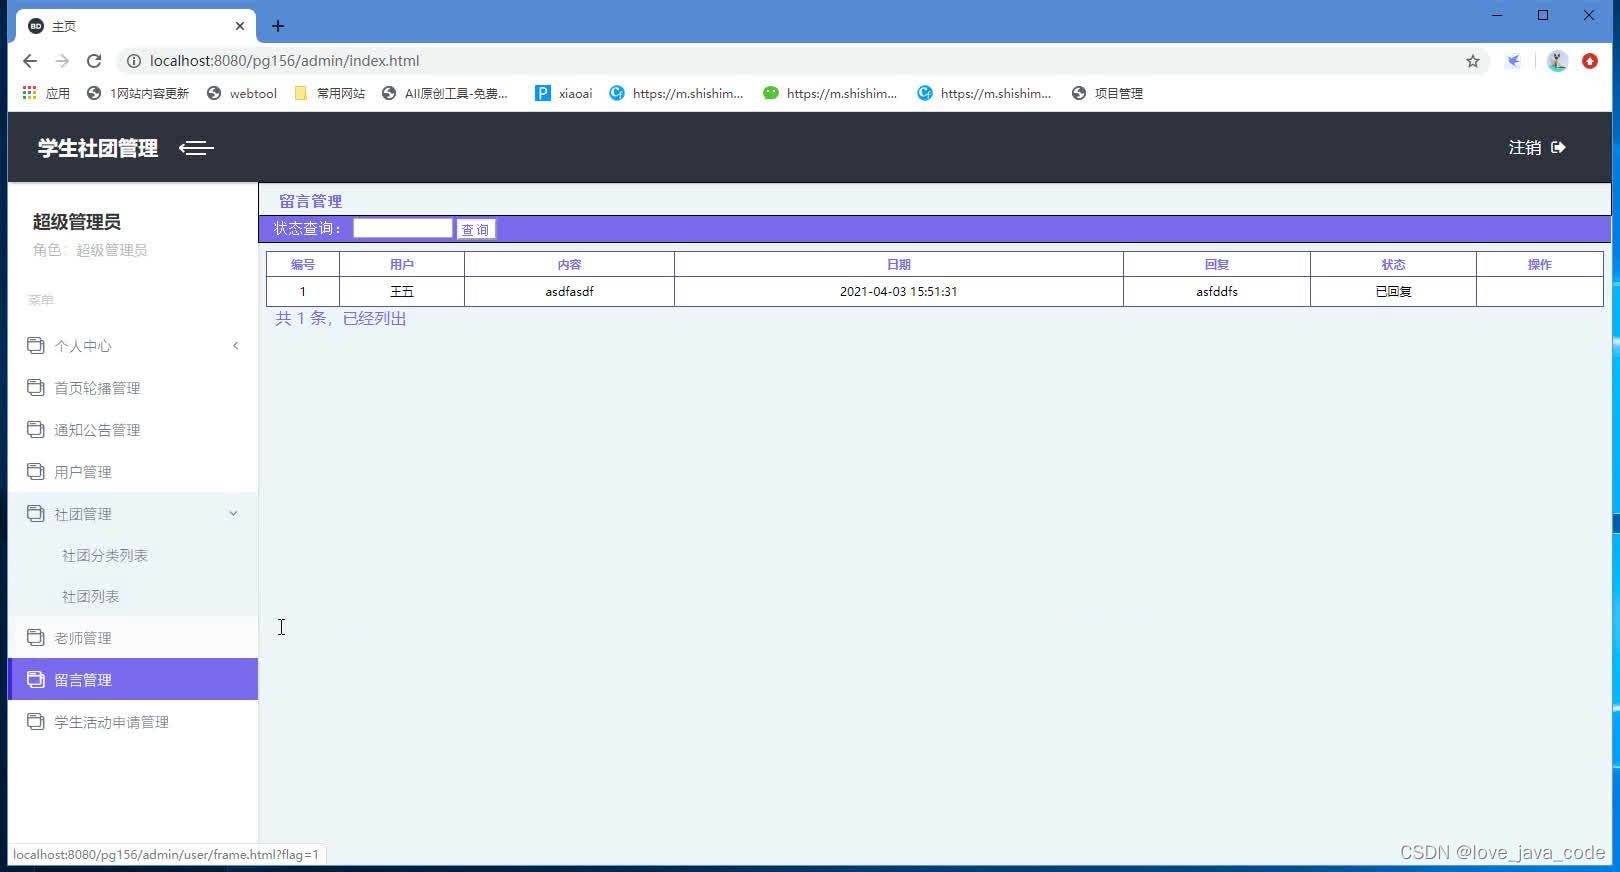This screenshot has width=1620, height=872.
Task: Click the browser address bar URL
Action: pyautogui.click(x=284, y=61)
